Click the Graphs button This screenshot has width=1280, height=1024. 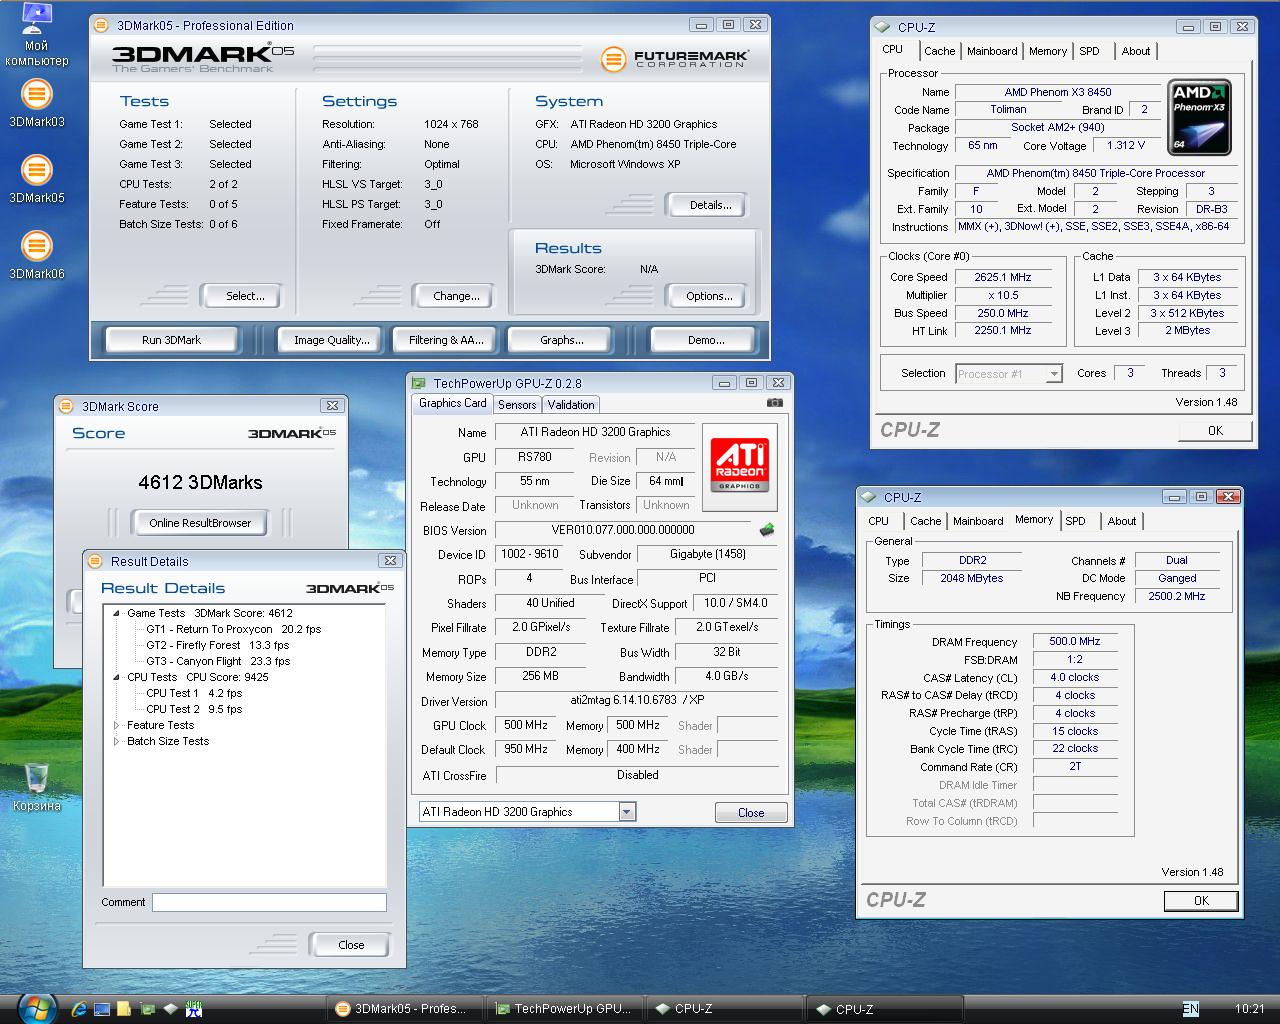[x=562, y=340]
